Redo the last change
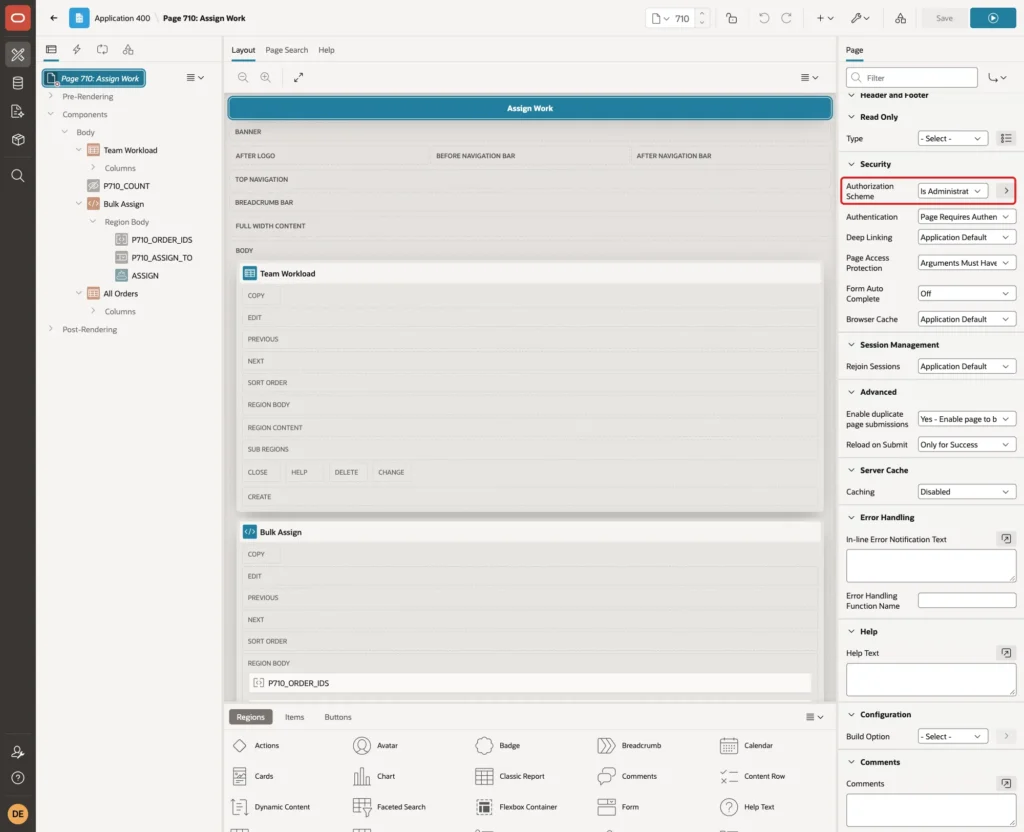The image size is (1024, 832). [786, 18]
